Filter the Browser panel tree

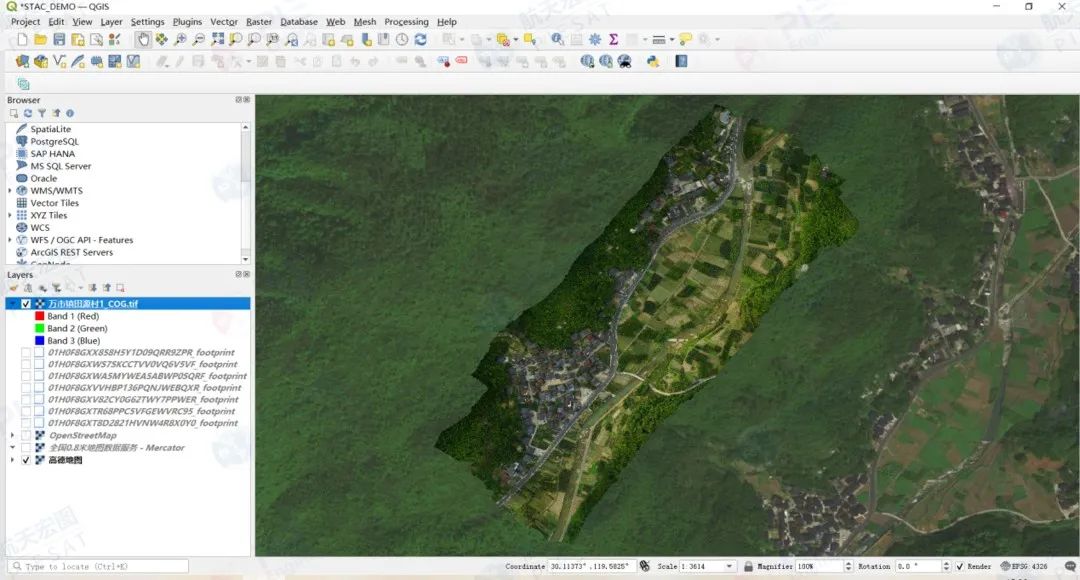point(41,113)
